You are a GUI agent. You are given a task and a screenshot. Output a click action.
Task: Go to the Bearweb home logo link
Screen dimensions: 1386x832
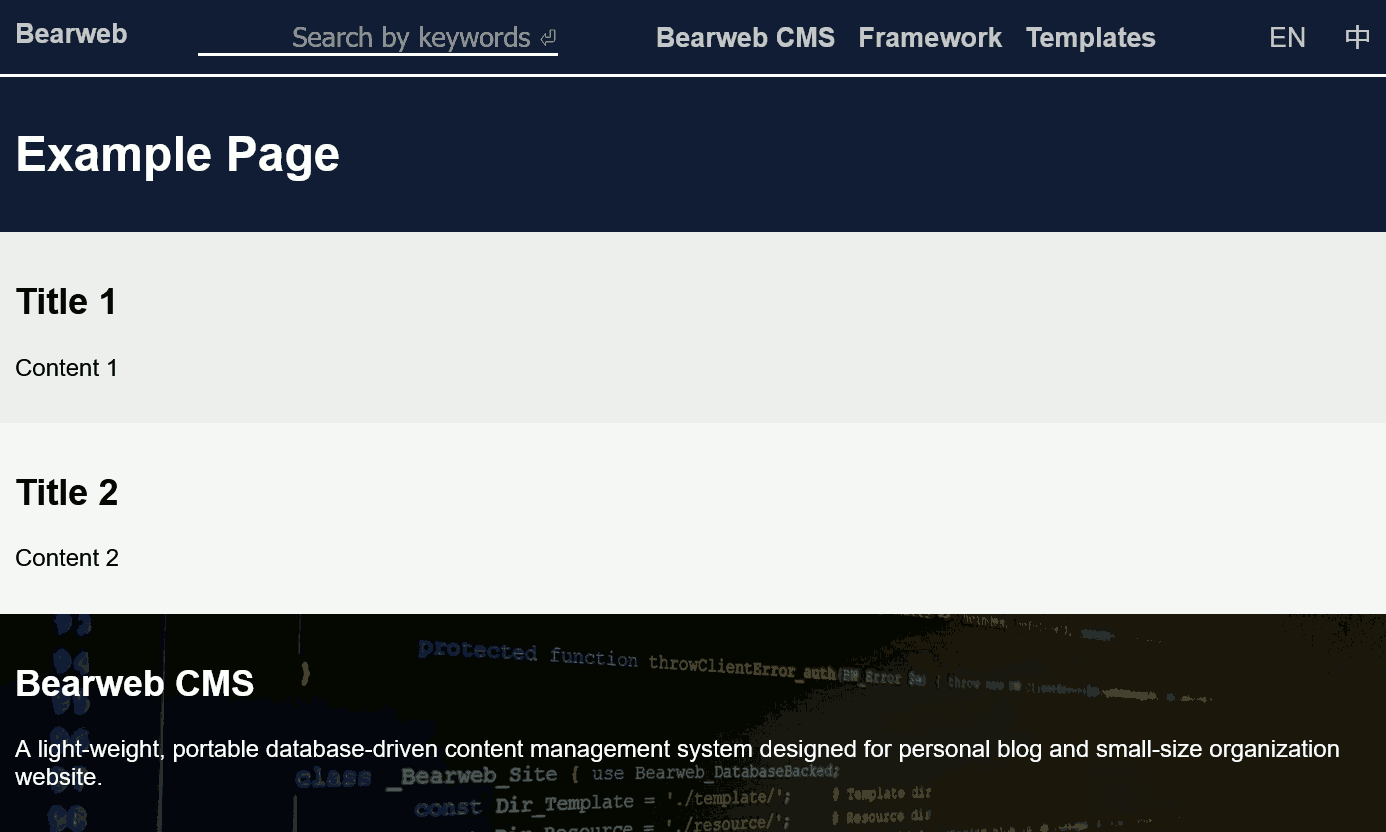(x=72, y=34)
